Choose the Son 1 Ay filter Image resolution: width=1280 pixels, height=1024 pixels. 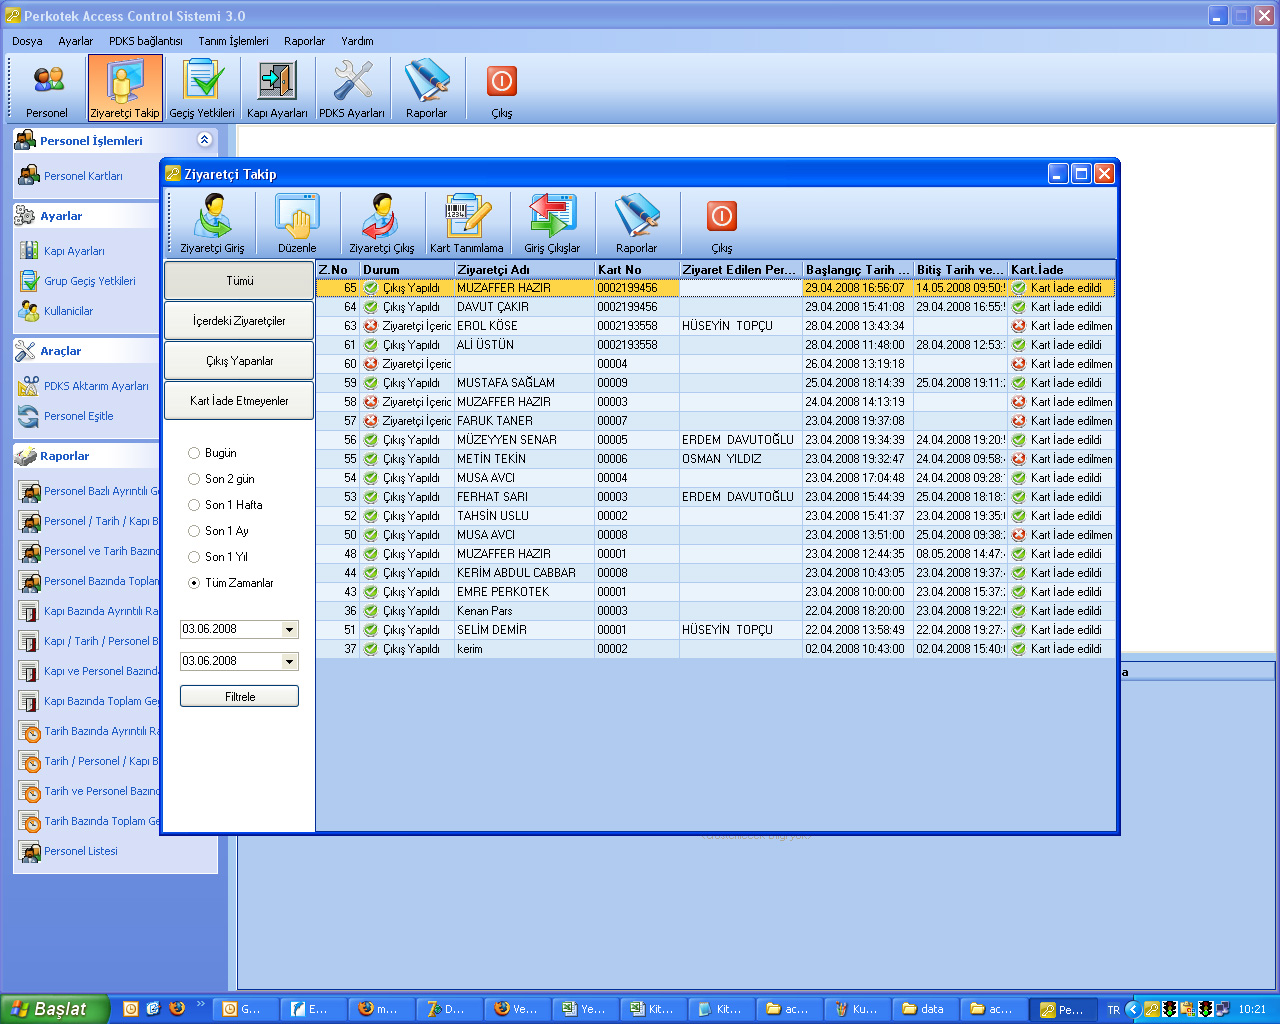pos(194,531)
